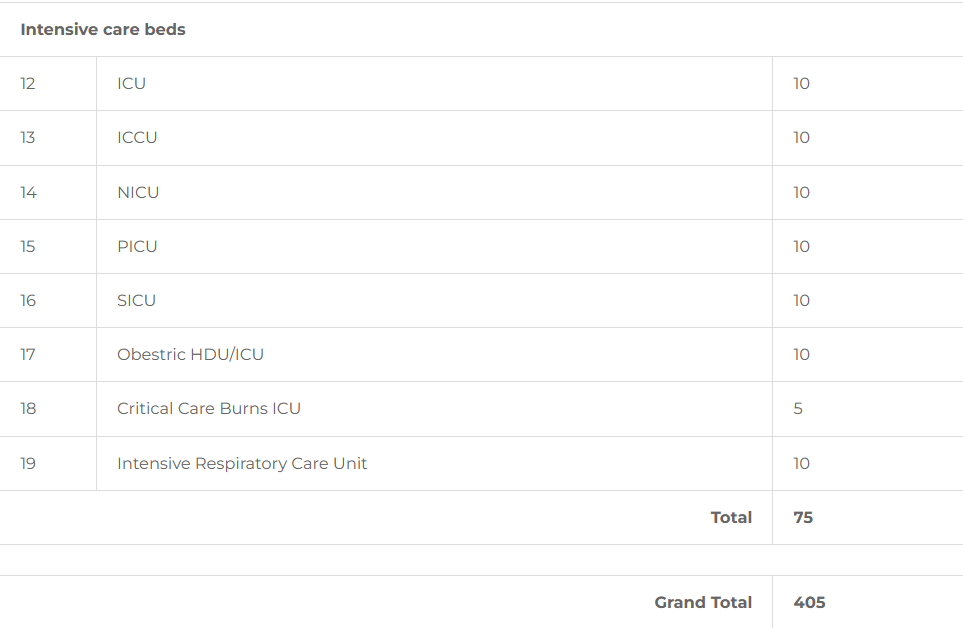This screenshot has width=963, height=628.
Task: Click serial number 15 beside PICU
Action: [x=28, y=246]
